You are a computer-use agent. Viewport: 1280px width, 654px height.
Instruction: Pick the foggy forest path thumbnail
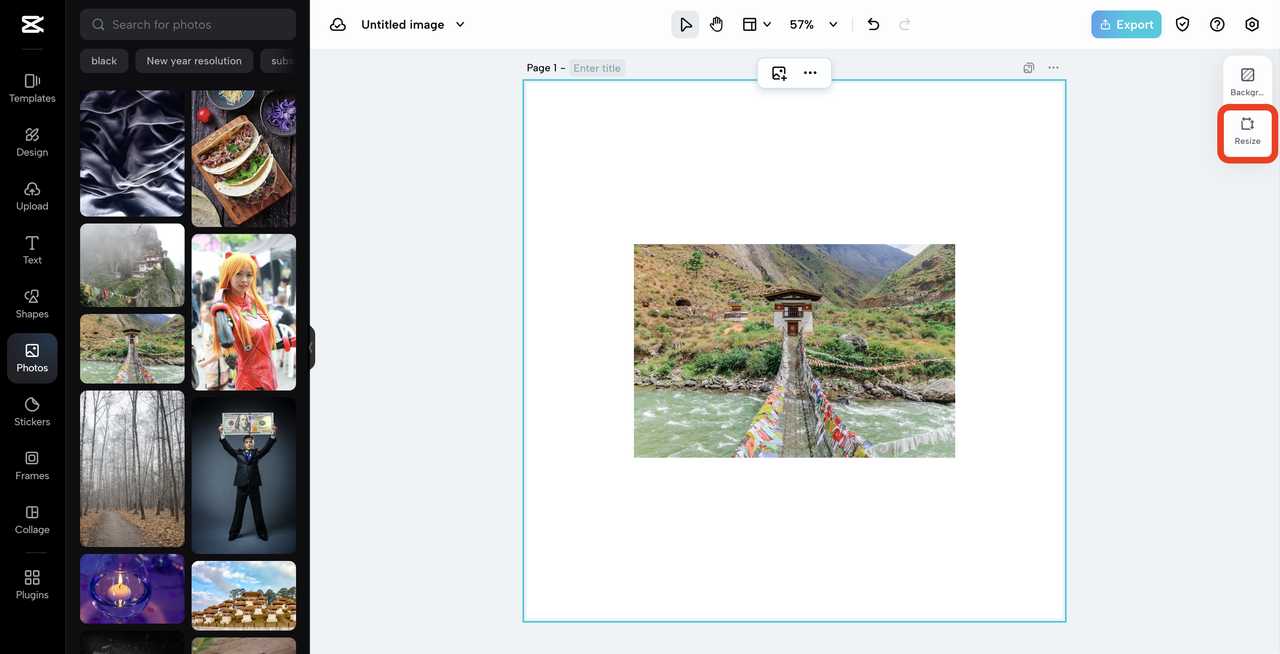coord(132,469)
